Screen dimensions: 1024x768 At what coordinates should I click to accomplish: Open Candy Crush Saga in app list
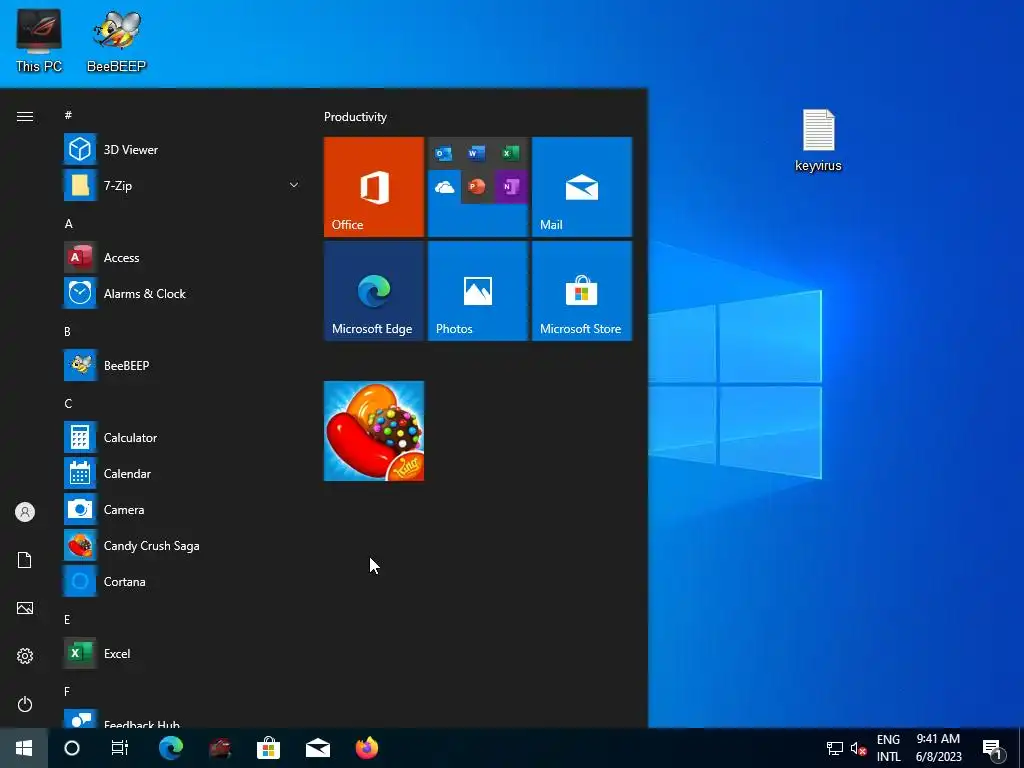(x=182, y=545)
